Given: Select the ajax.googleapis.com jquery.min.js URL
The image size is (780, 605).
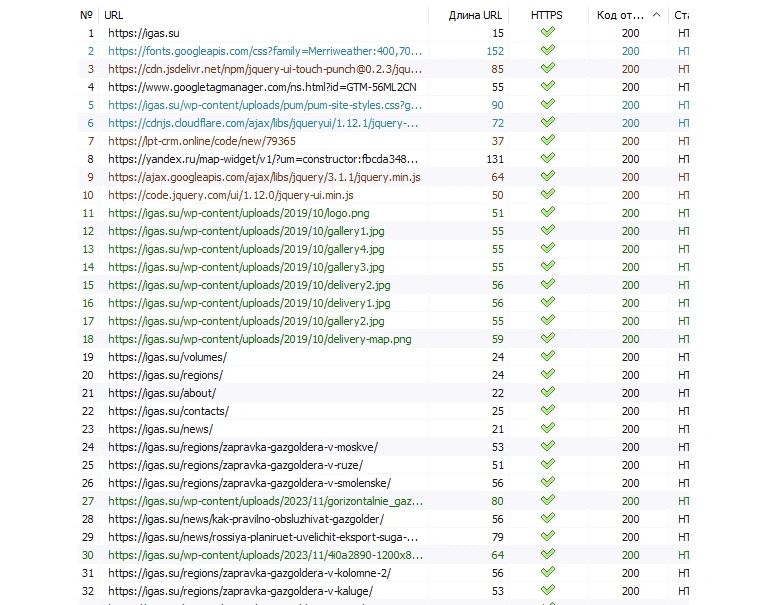Looking at the screenshot, I should [x=264, y=177].
